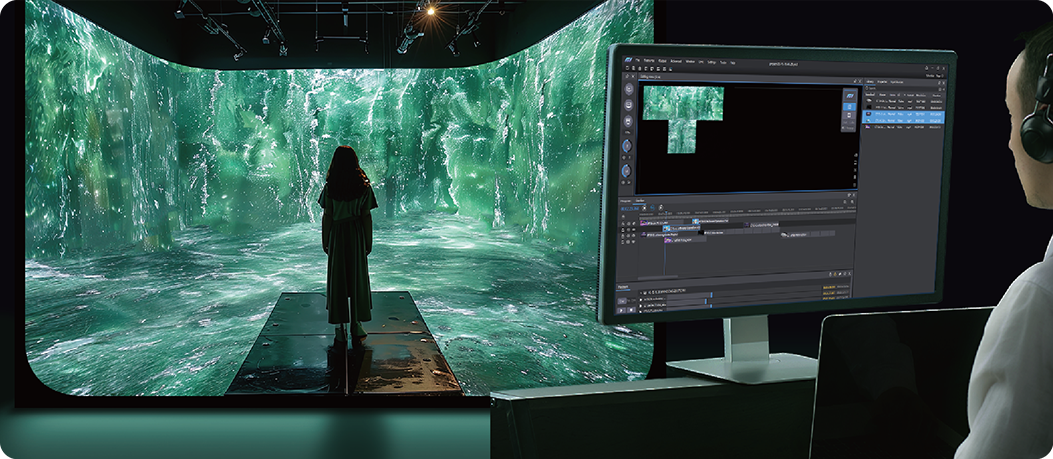Click the first round icon right of the timecode
Screen dimensions: 1053x459
pyautogui.click(x=644, y=208)
